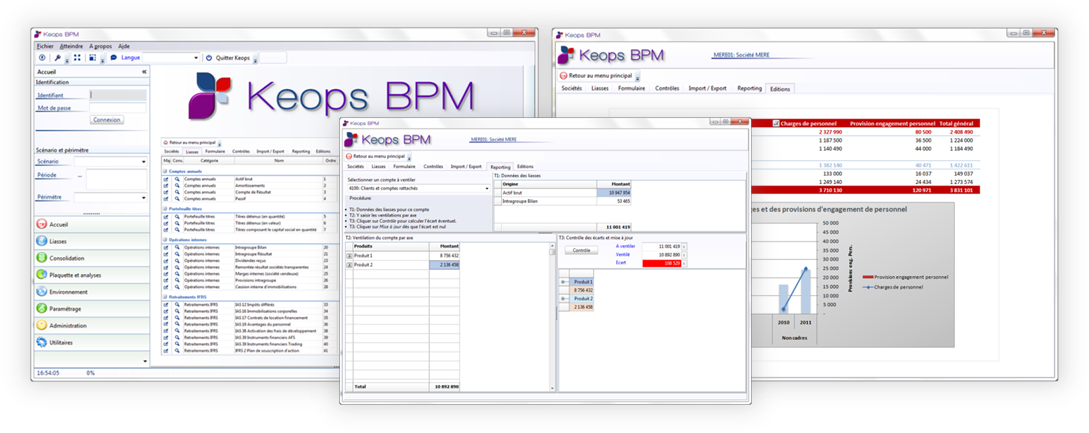Click the T2 grid vertical scrollbar
Viewport: 1089px width, 433px height.
(553, 316)
